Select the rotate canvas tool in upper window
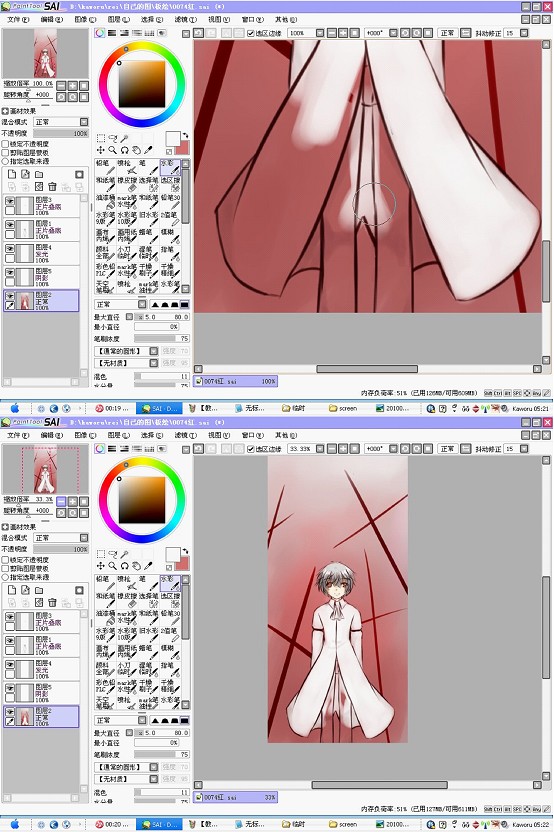The height and width of the screenshot is (832, 554). pos(124,150)
